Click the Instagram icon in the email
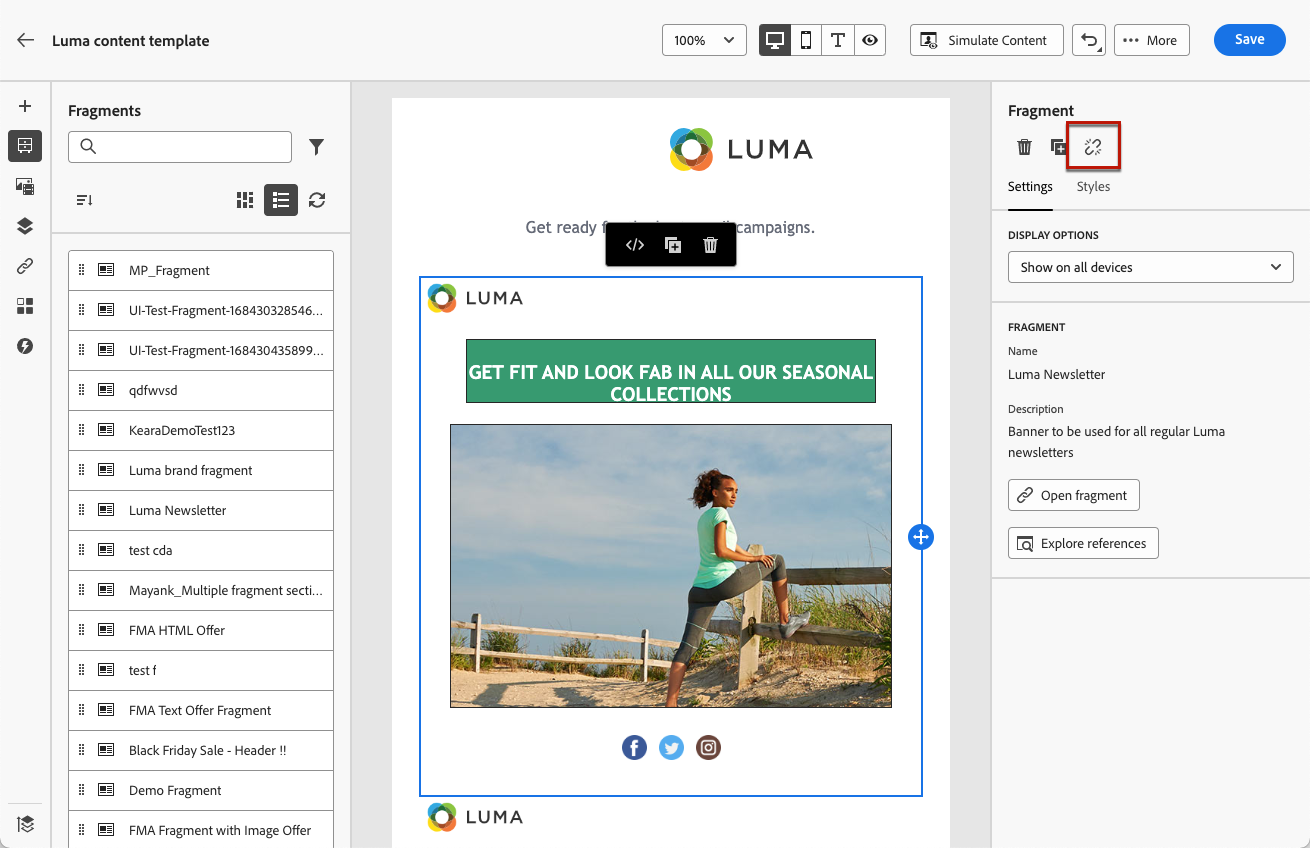1310x848 pixels. click(x=709, y=747)
